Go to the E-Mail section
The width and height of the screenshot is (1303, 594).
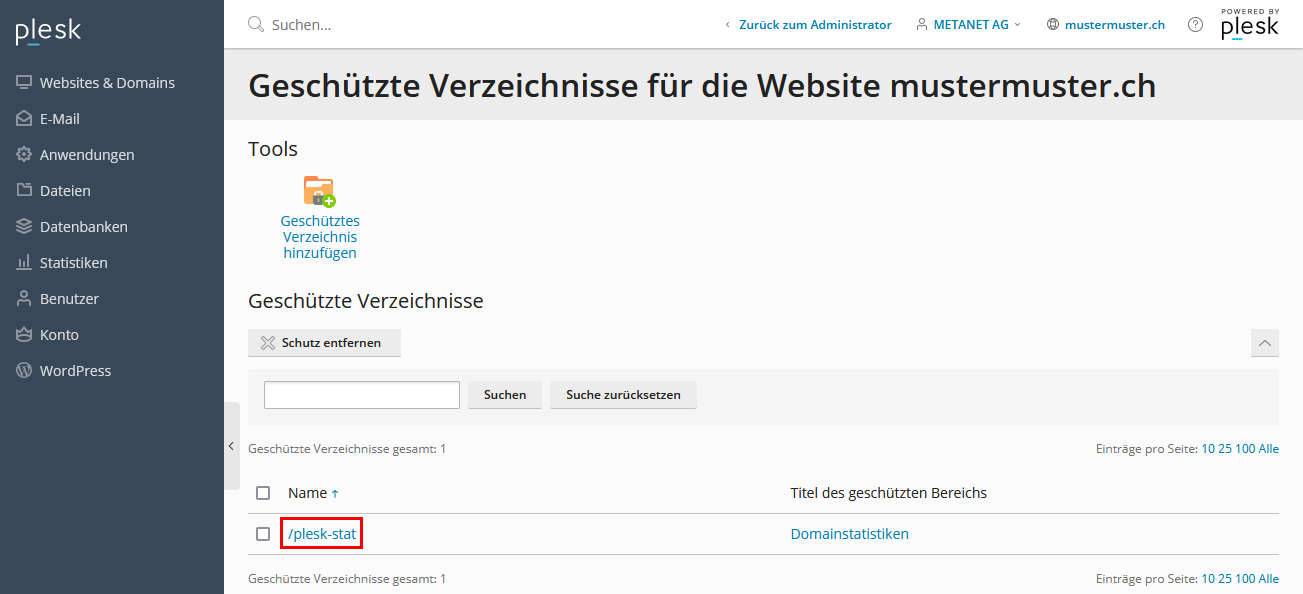[x=59, y=119]
